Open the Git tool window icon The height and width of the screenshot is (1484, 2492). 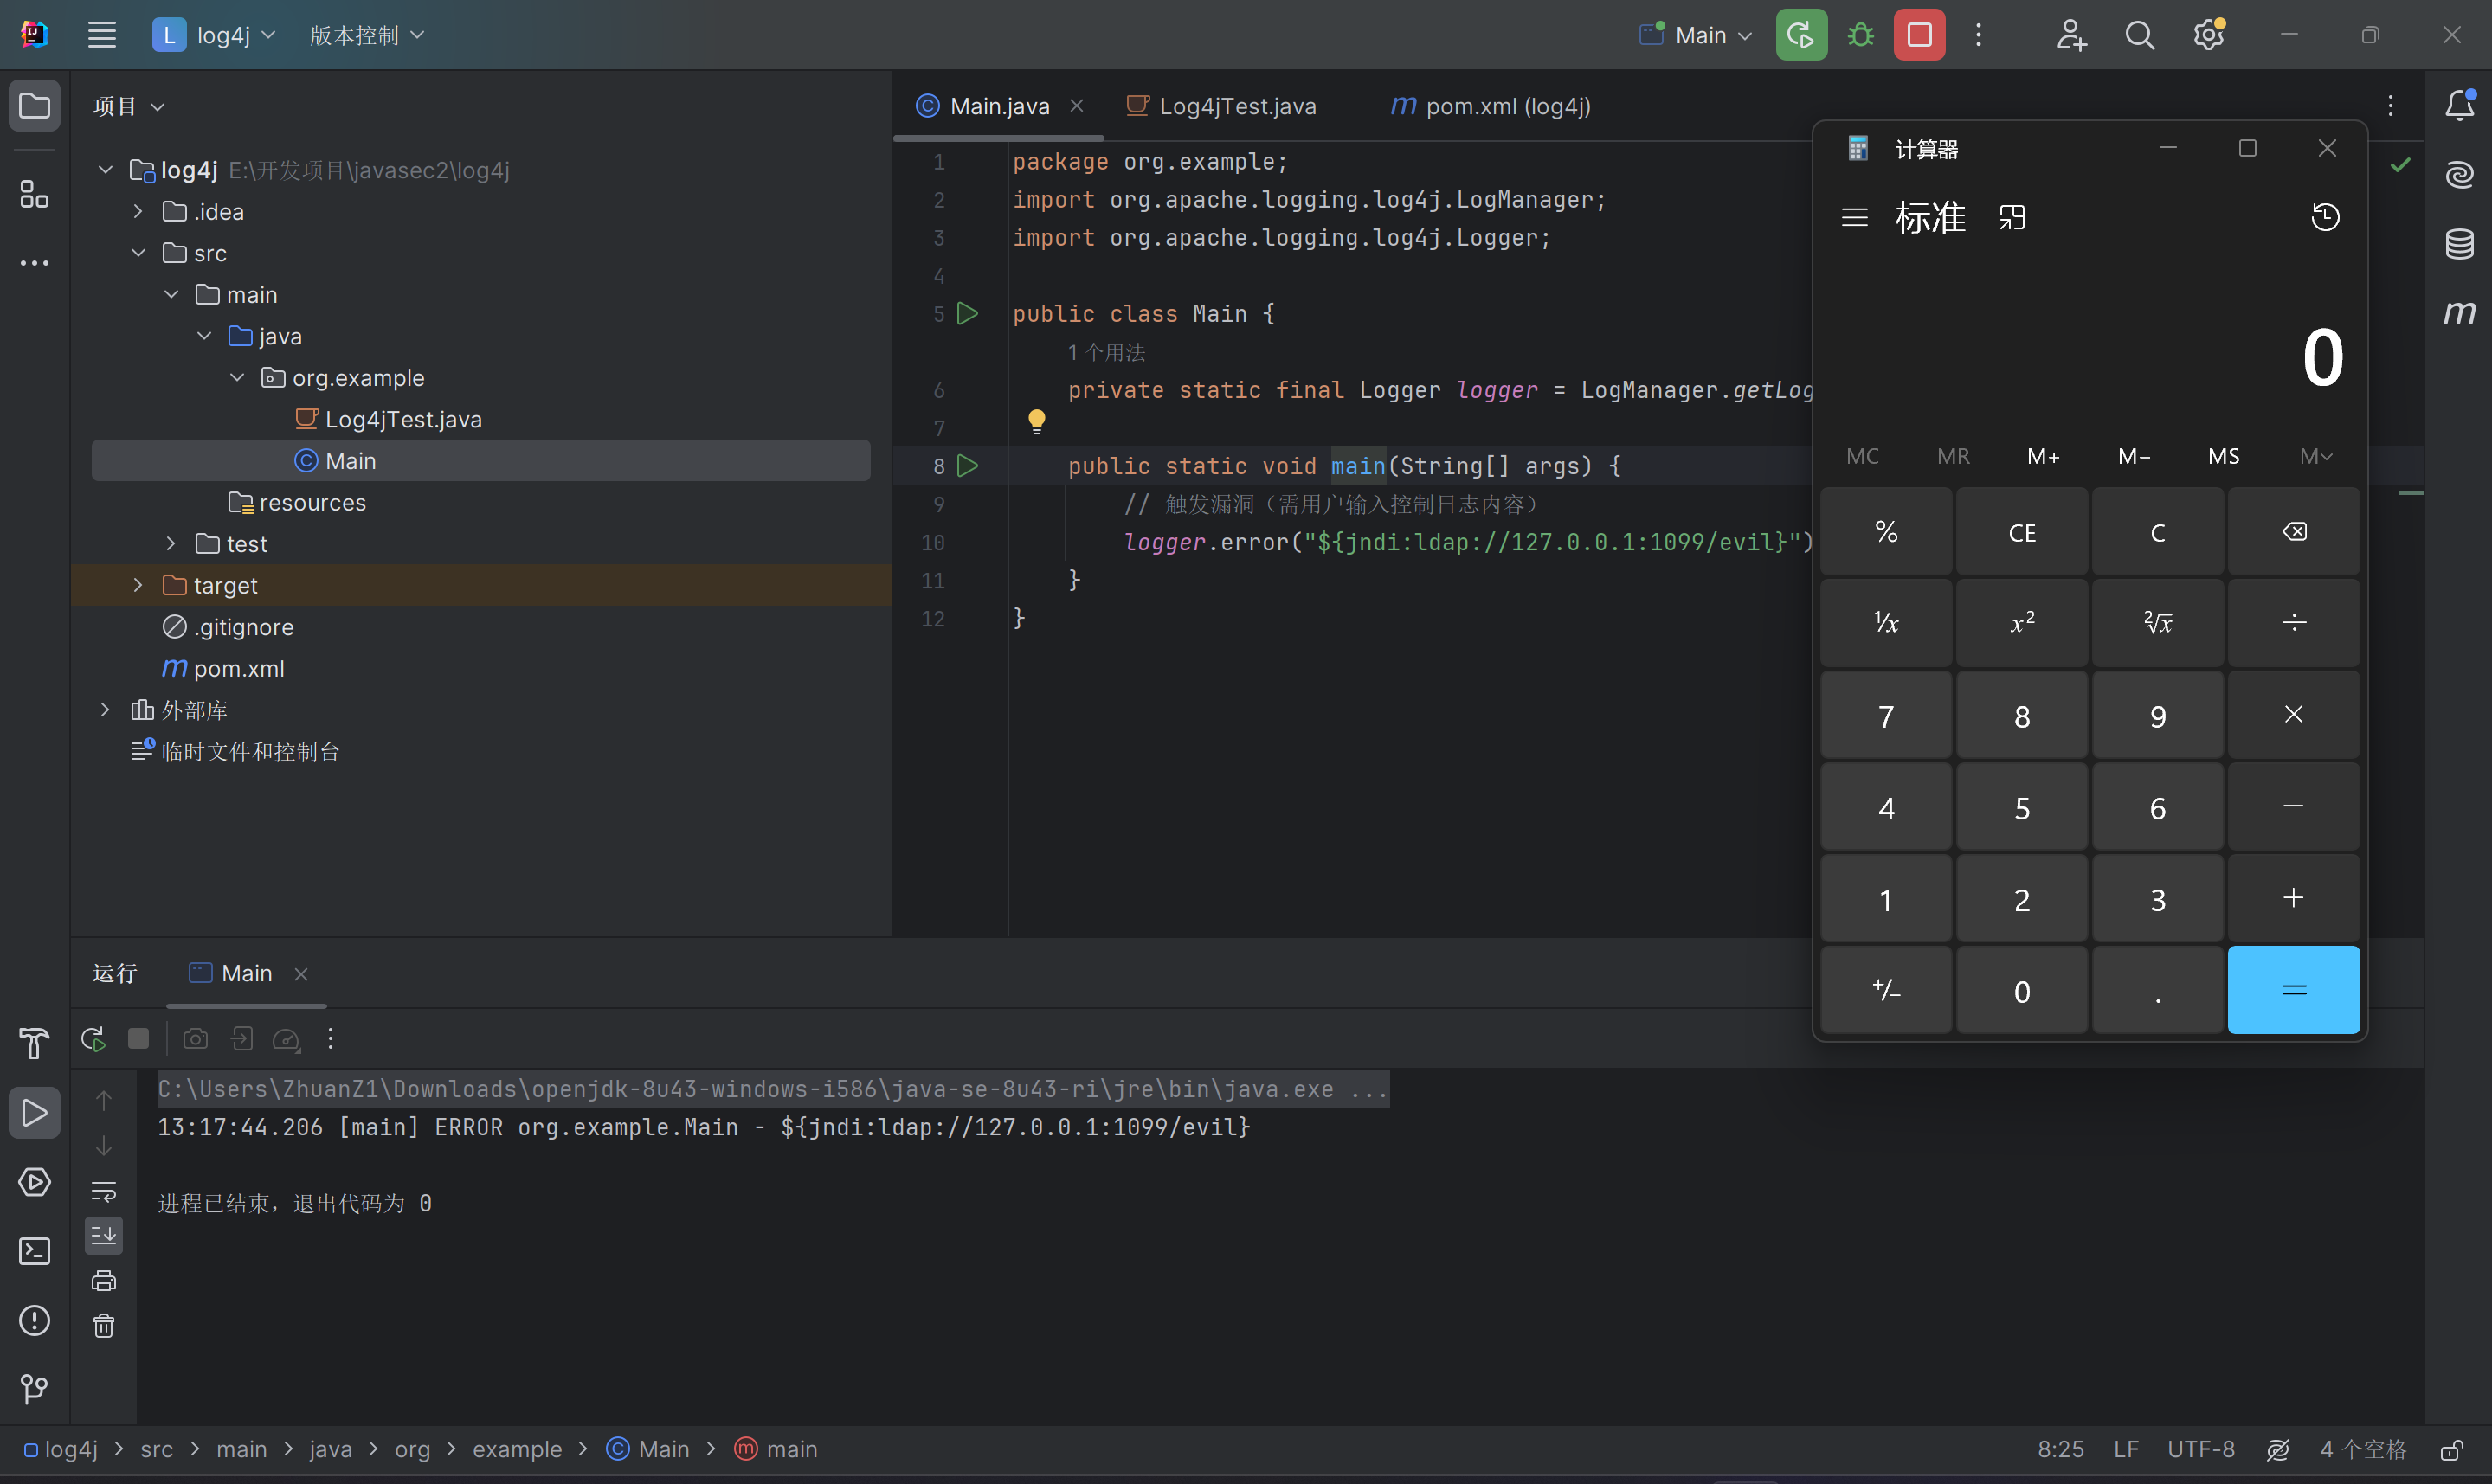point(35,1389)
